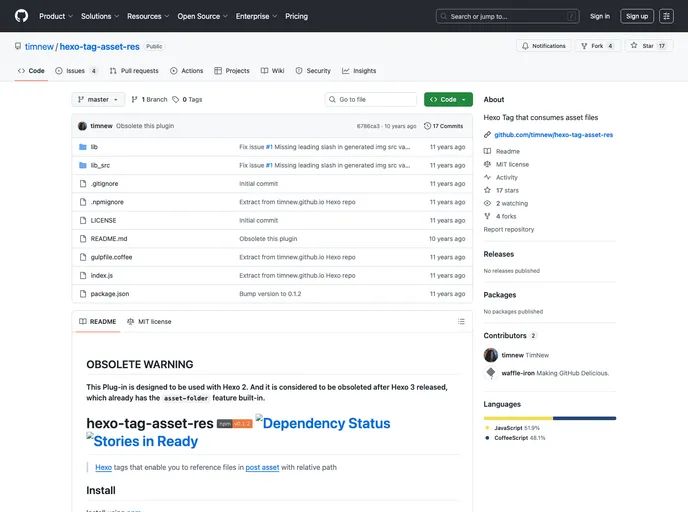Click the eye icon beside 2 watching
This screenshot has width=688, height=512.
pos(487,203)
